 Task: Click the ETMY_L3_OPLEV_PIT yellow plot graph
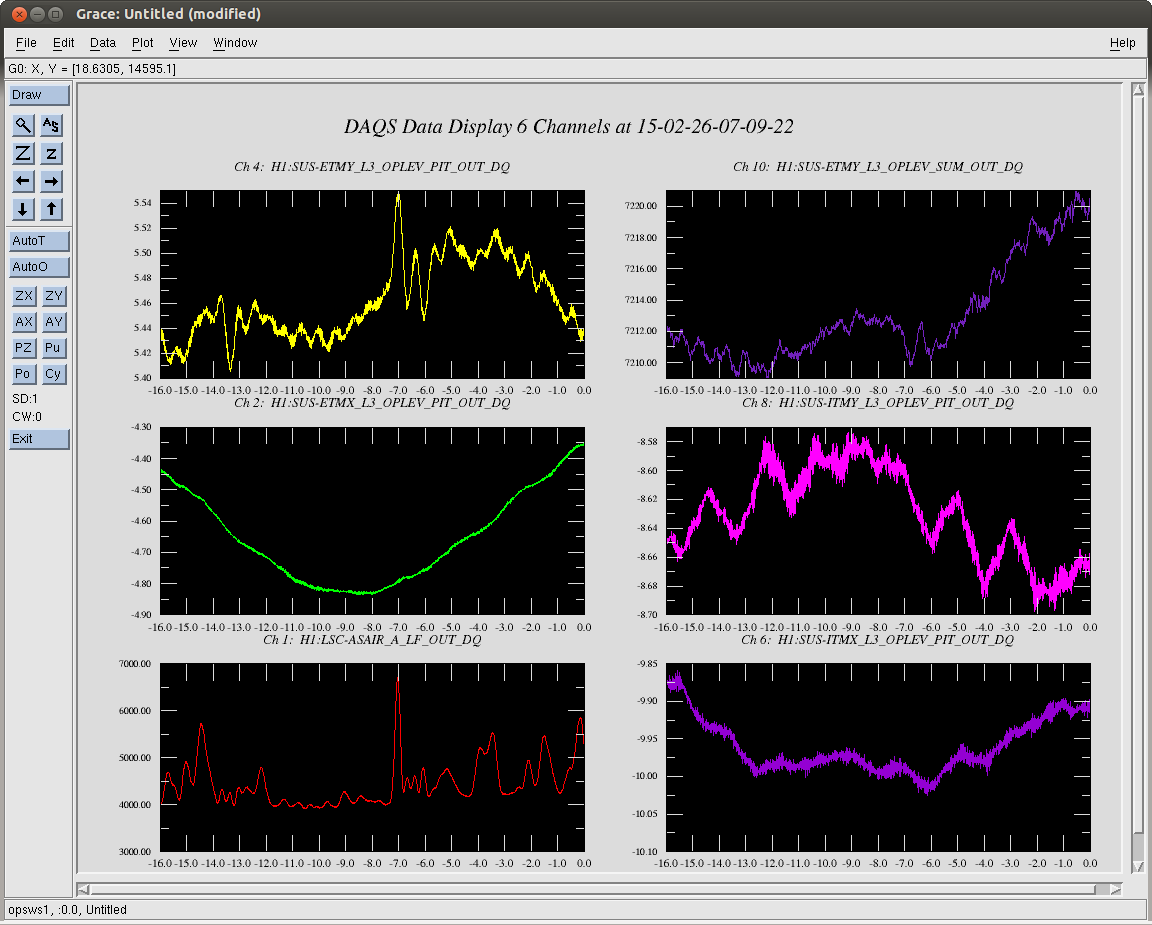click(x=372, y=284)
